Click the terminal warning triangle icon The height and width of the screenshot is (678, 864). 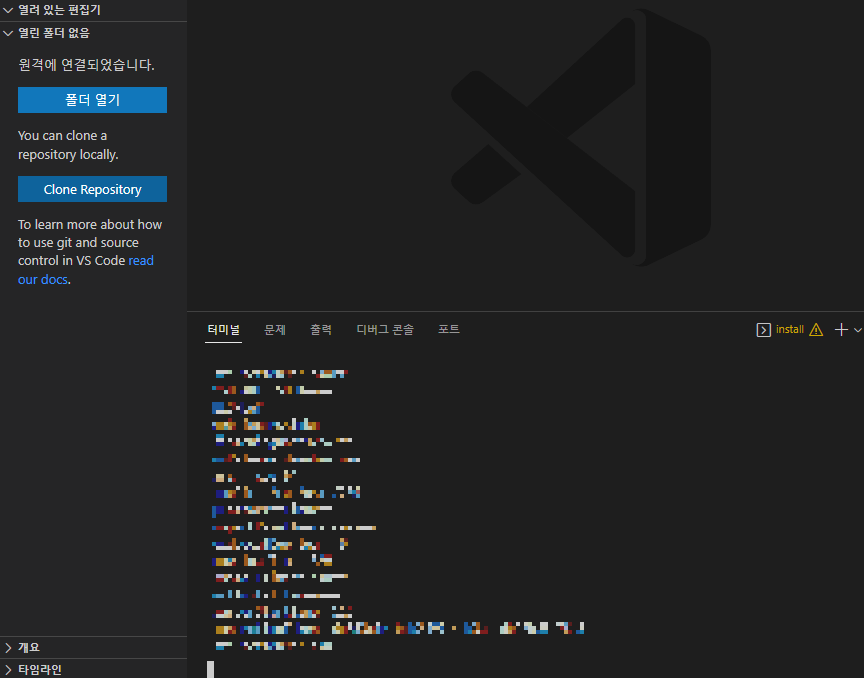(816, 330)
